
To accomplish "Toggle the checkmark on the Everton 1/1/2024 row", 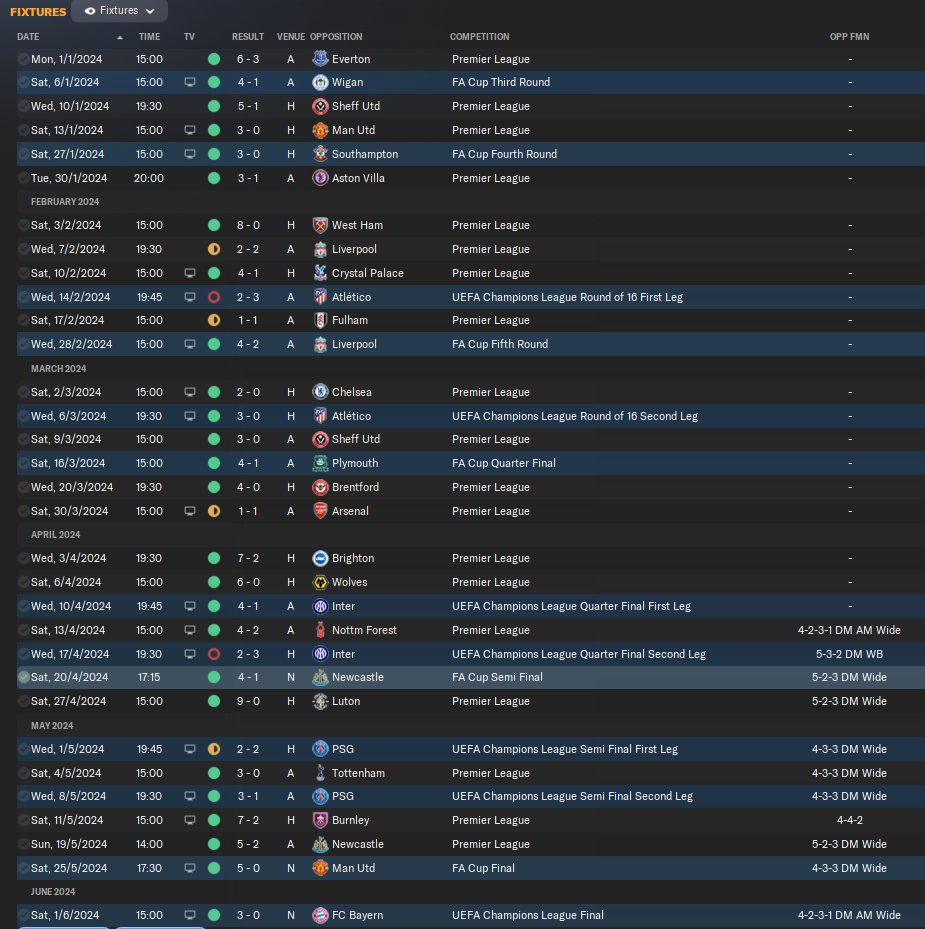I will (x=24, y=59).
